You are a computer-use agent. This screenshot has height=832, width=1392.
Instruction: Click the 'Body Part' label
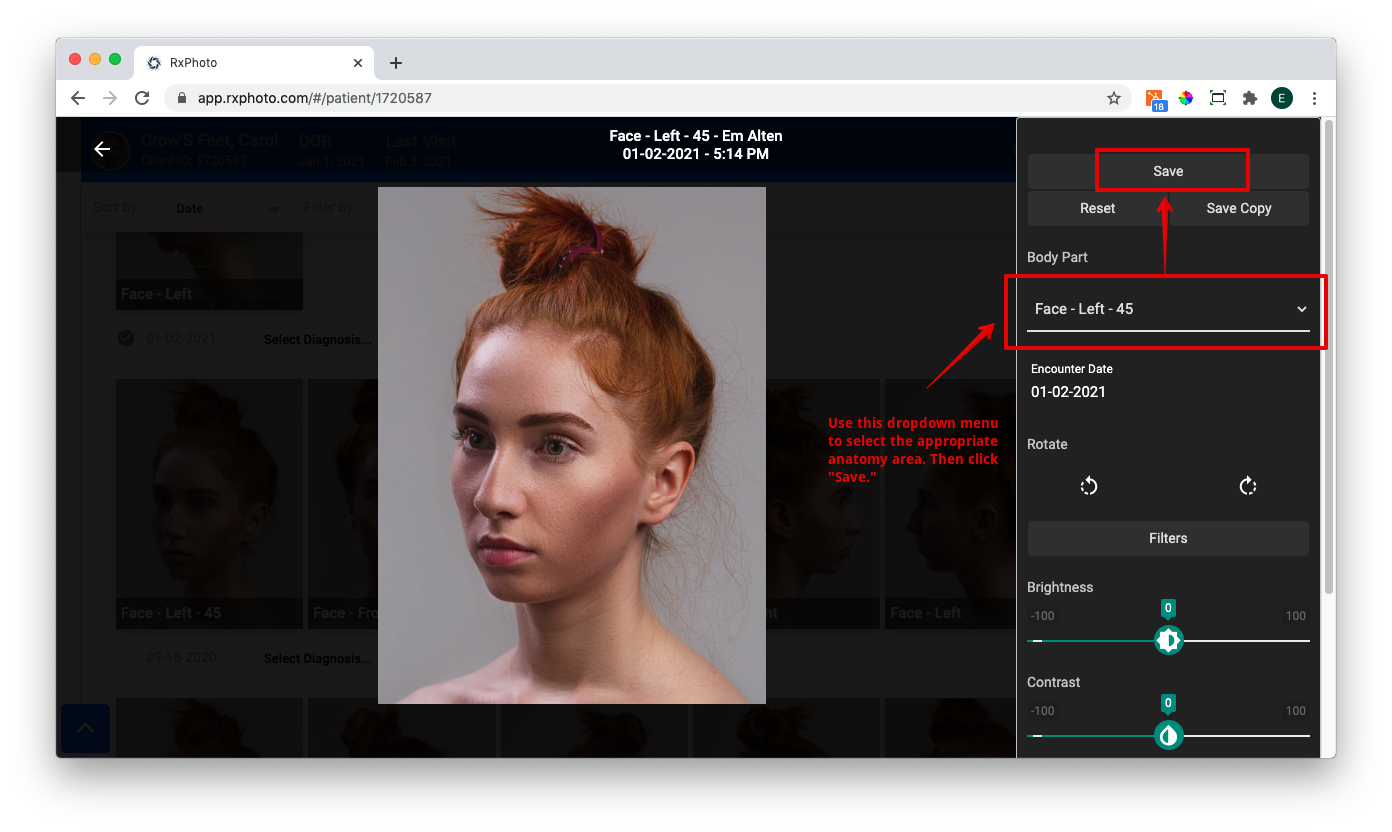pos(1057,257)
